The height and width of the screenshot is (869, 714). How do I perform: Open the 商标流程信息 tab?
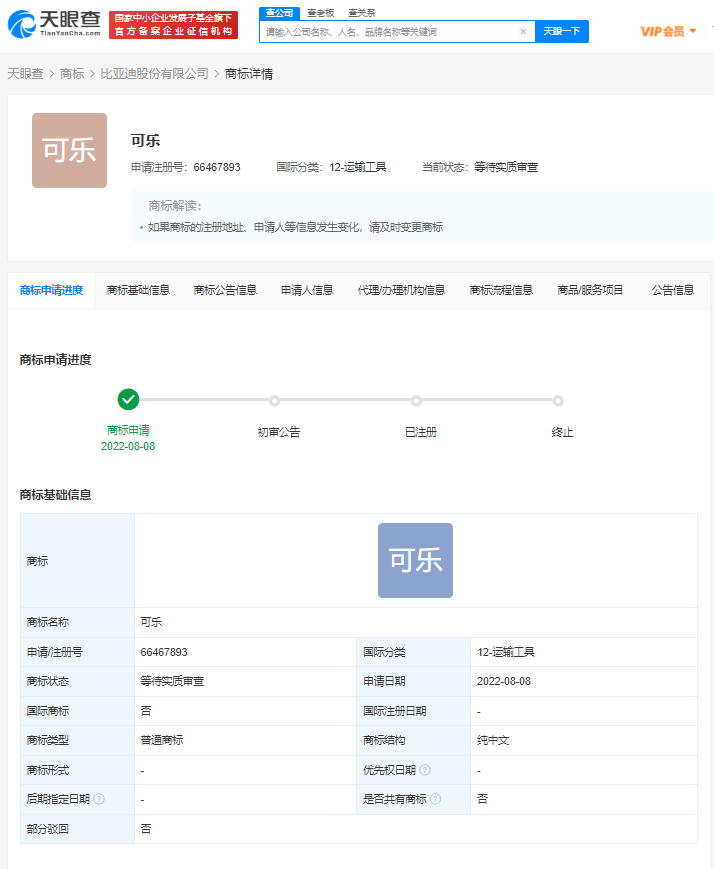coord(501,290)
